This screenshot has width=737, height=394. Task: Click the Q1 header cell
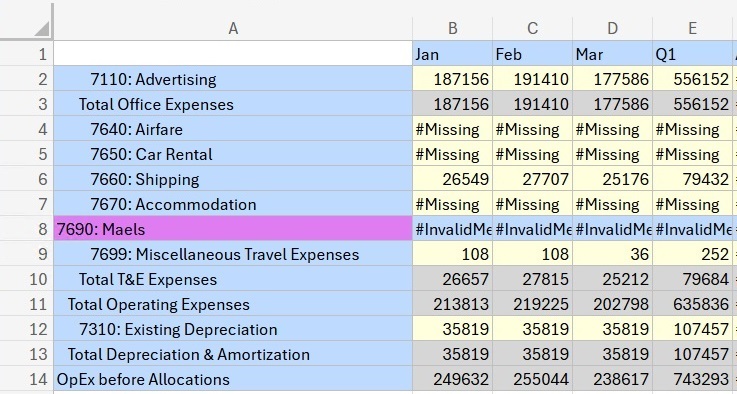(692, 54)
